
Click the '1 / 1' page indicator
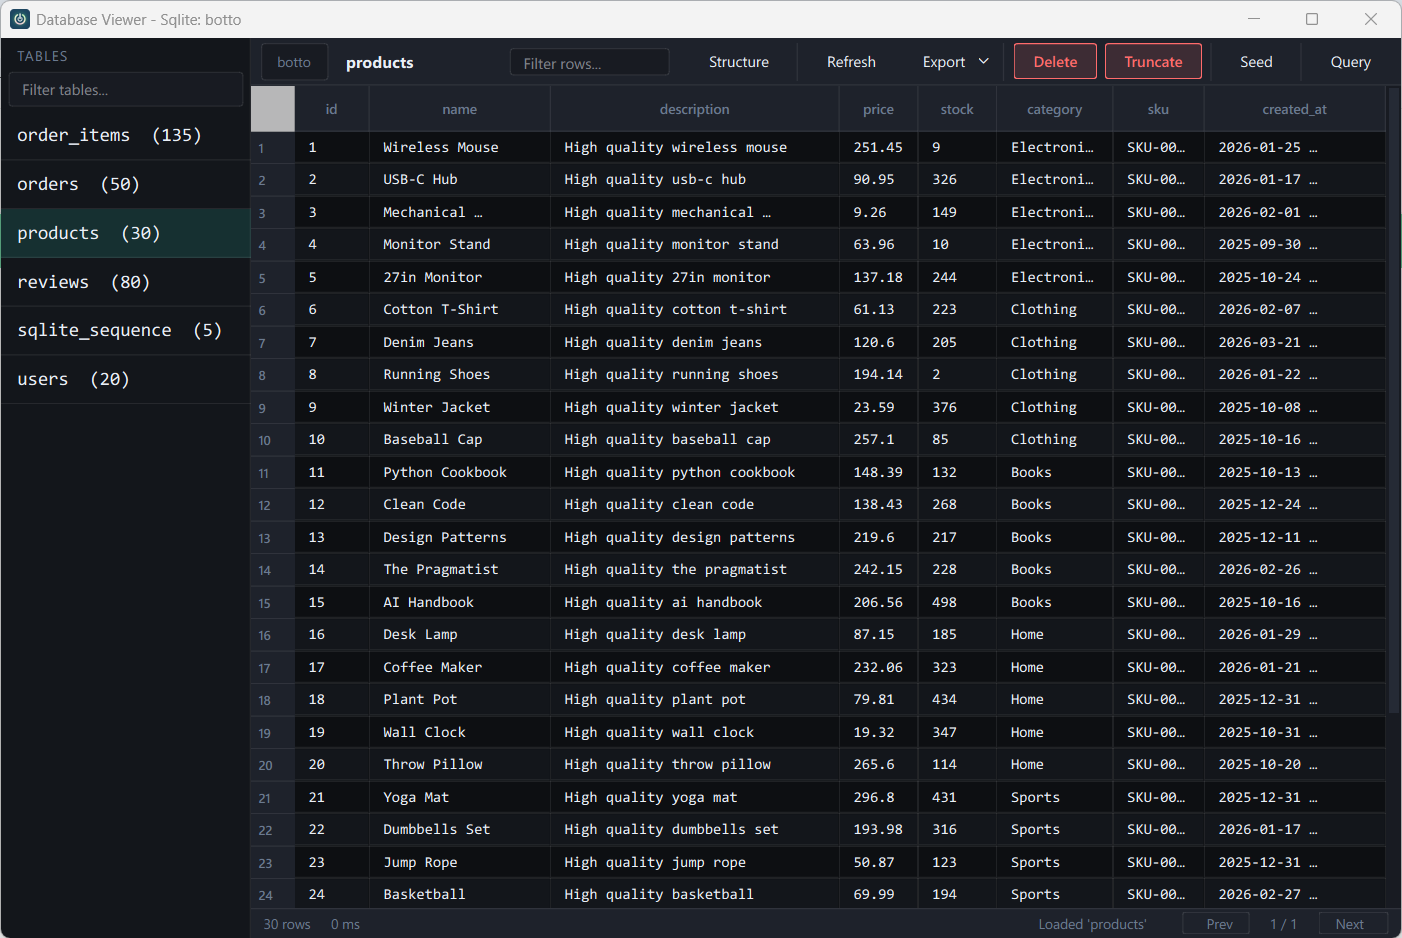(x=1284, y=924)
